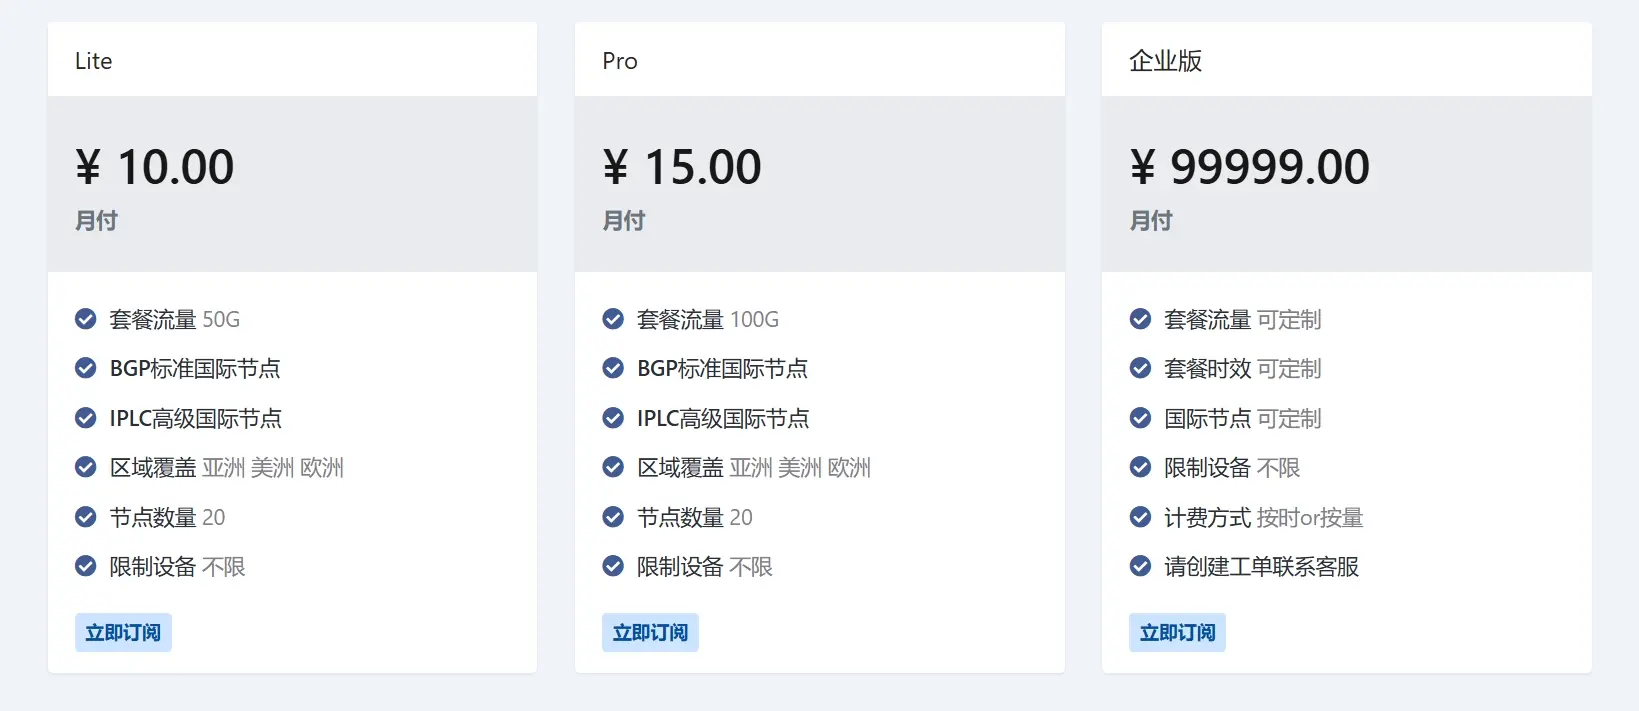This screenshot has height=711, width=1639.
Task: Click check icon next to Lite IPLC高级国际节点
Action: pyautogui.click(x=86, y=418)
